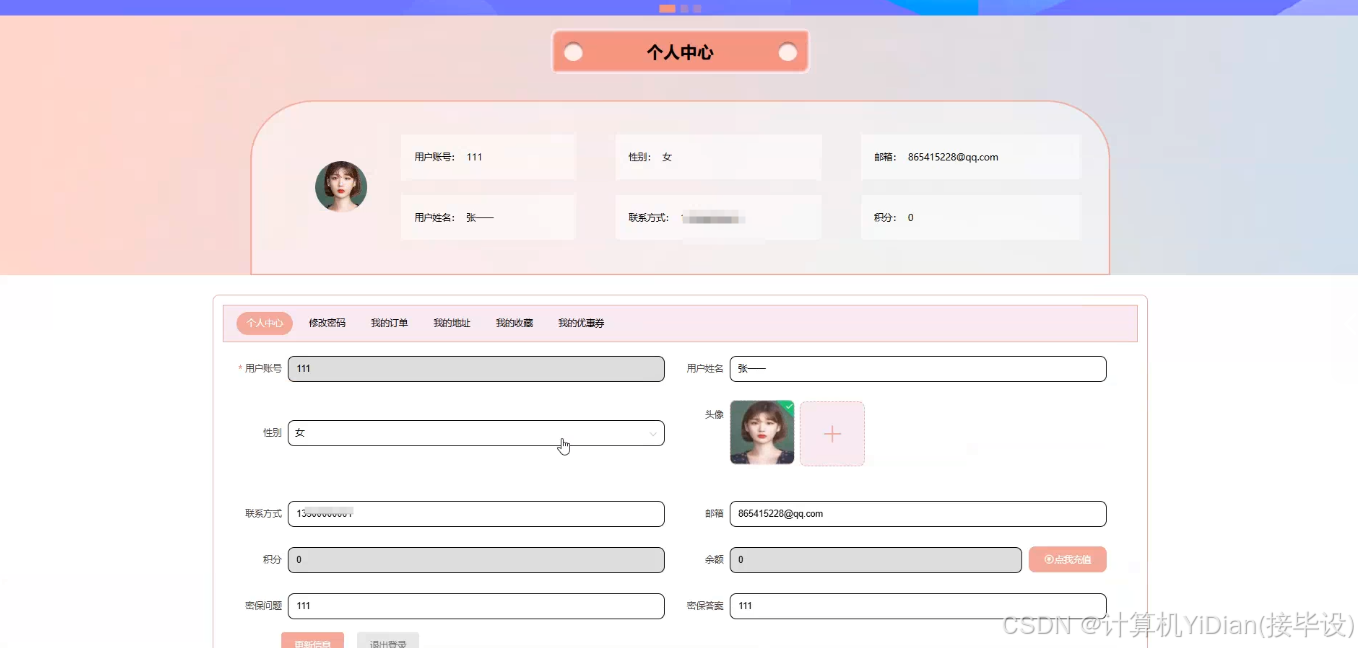Click the disabled 余额 input field
The image size is (1358, 648).
pyautogui.click(x=876, y=560)
